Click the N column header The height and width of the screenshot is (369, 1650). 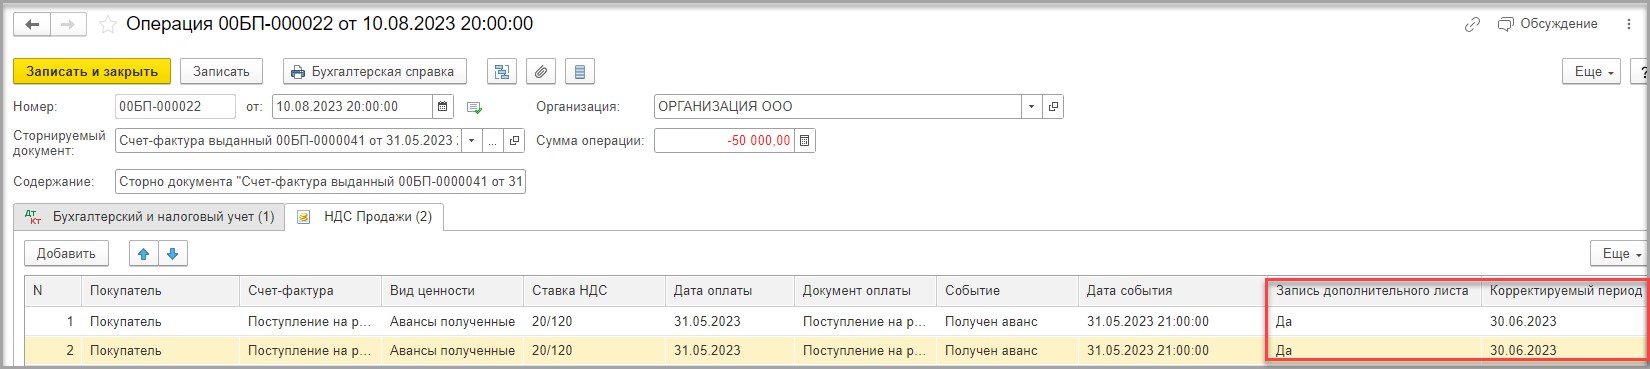point(53,291)
